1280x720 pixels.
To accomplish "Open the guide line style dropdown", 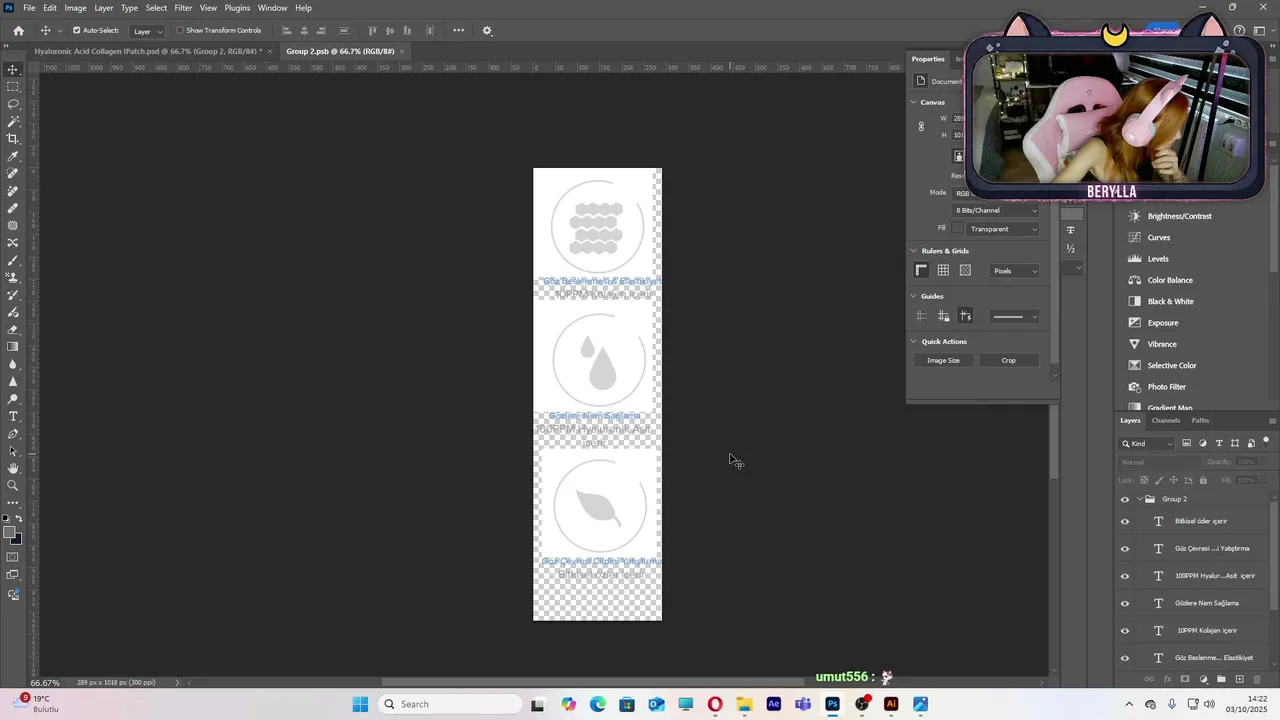I will [x=1014, y=317].
